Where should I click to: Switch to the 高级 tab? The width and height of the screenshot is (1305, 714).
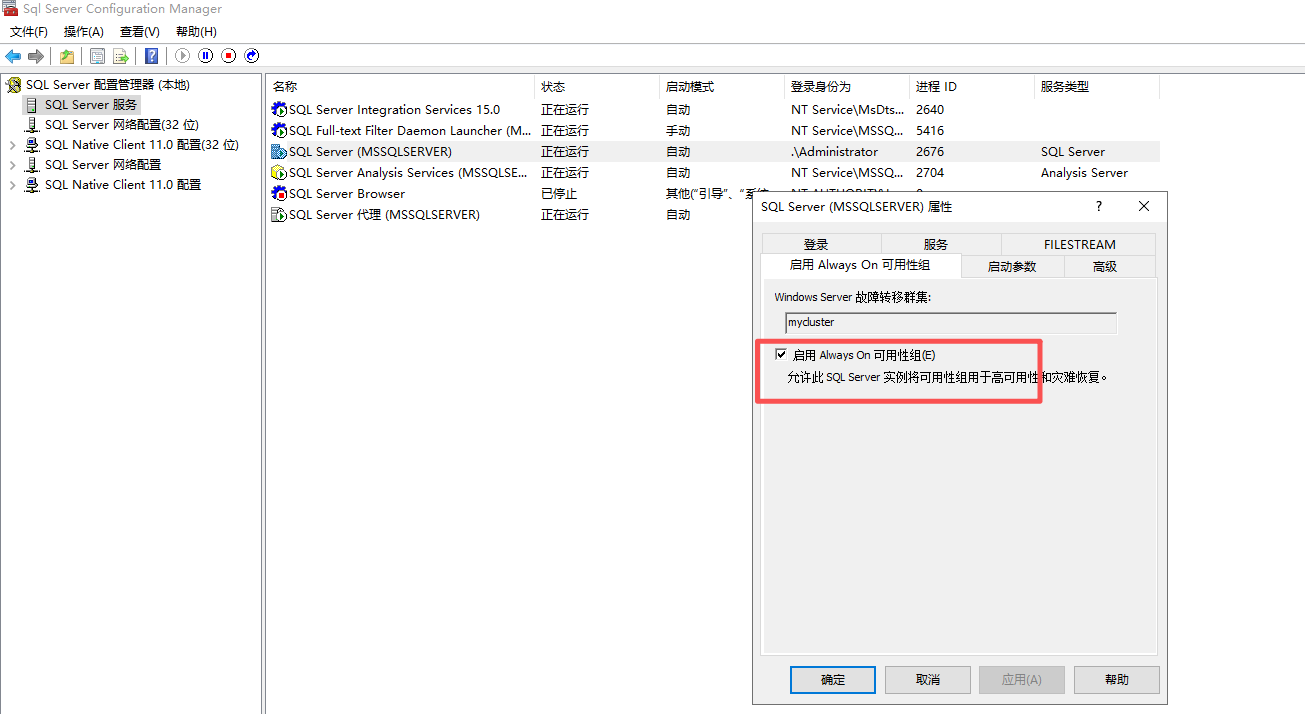1105,266
